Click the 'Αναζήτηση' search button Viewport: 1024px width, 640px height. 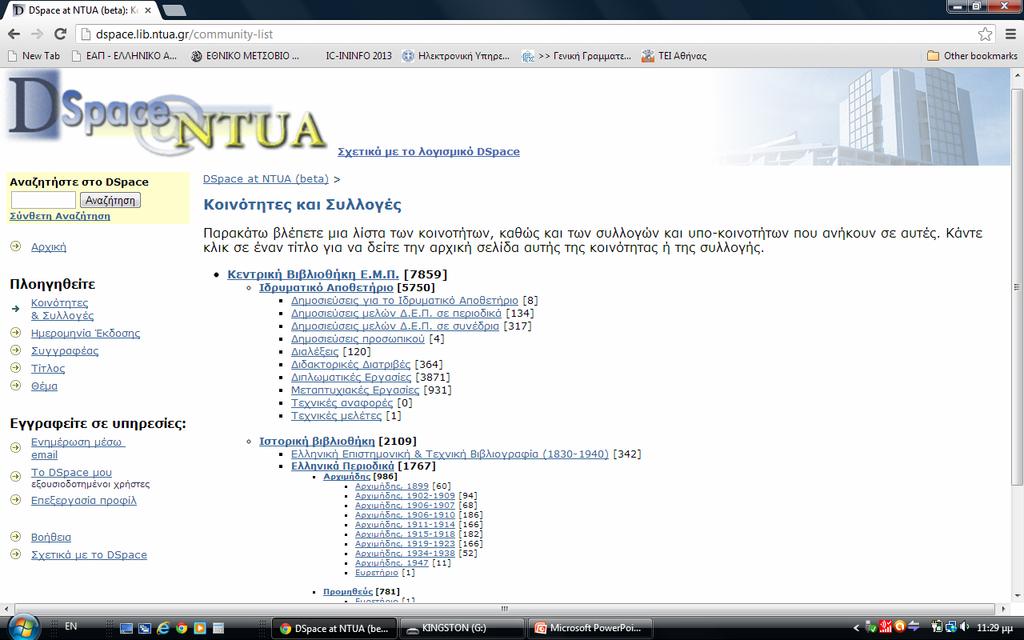click(110, 200)
